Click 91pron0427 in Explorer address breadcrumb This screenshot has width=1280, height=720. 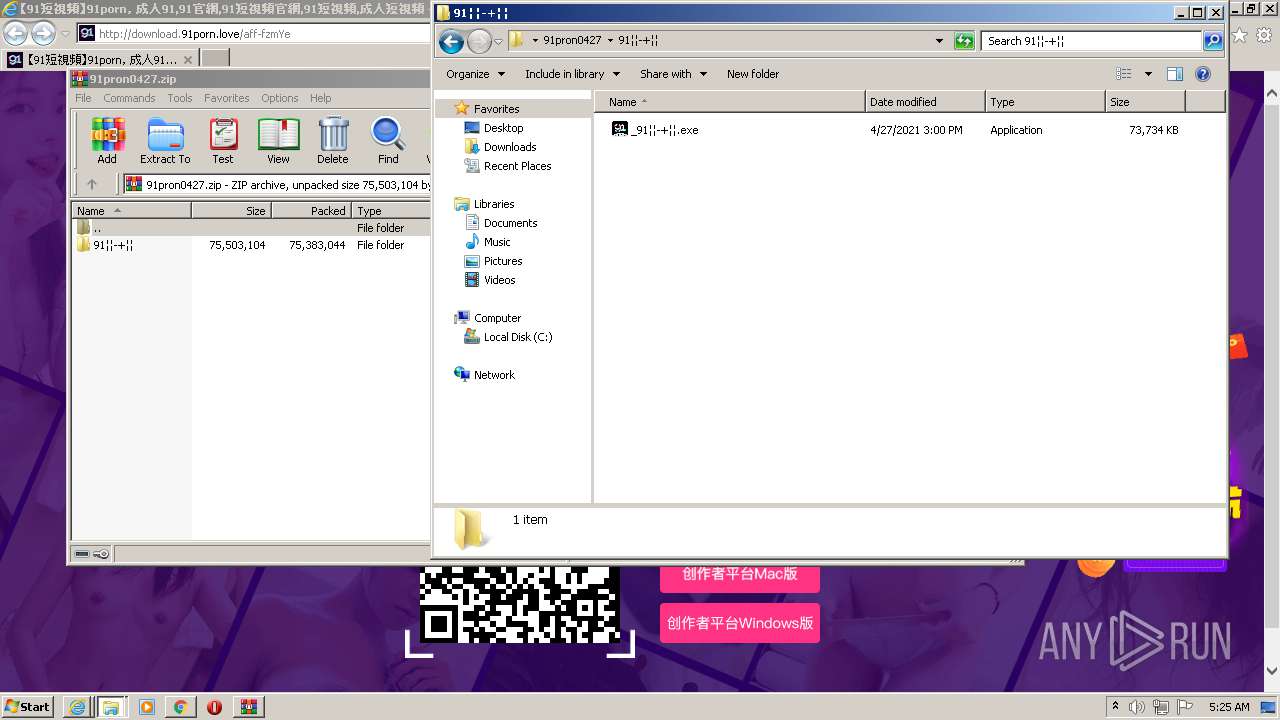tap(572, 41)
